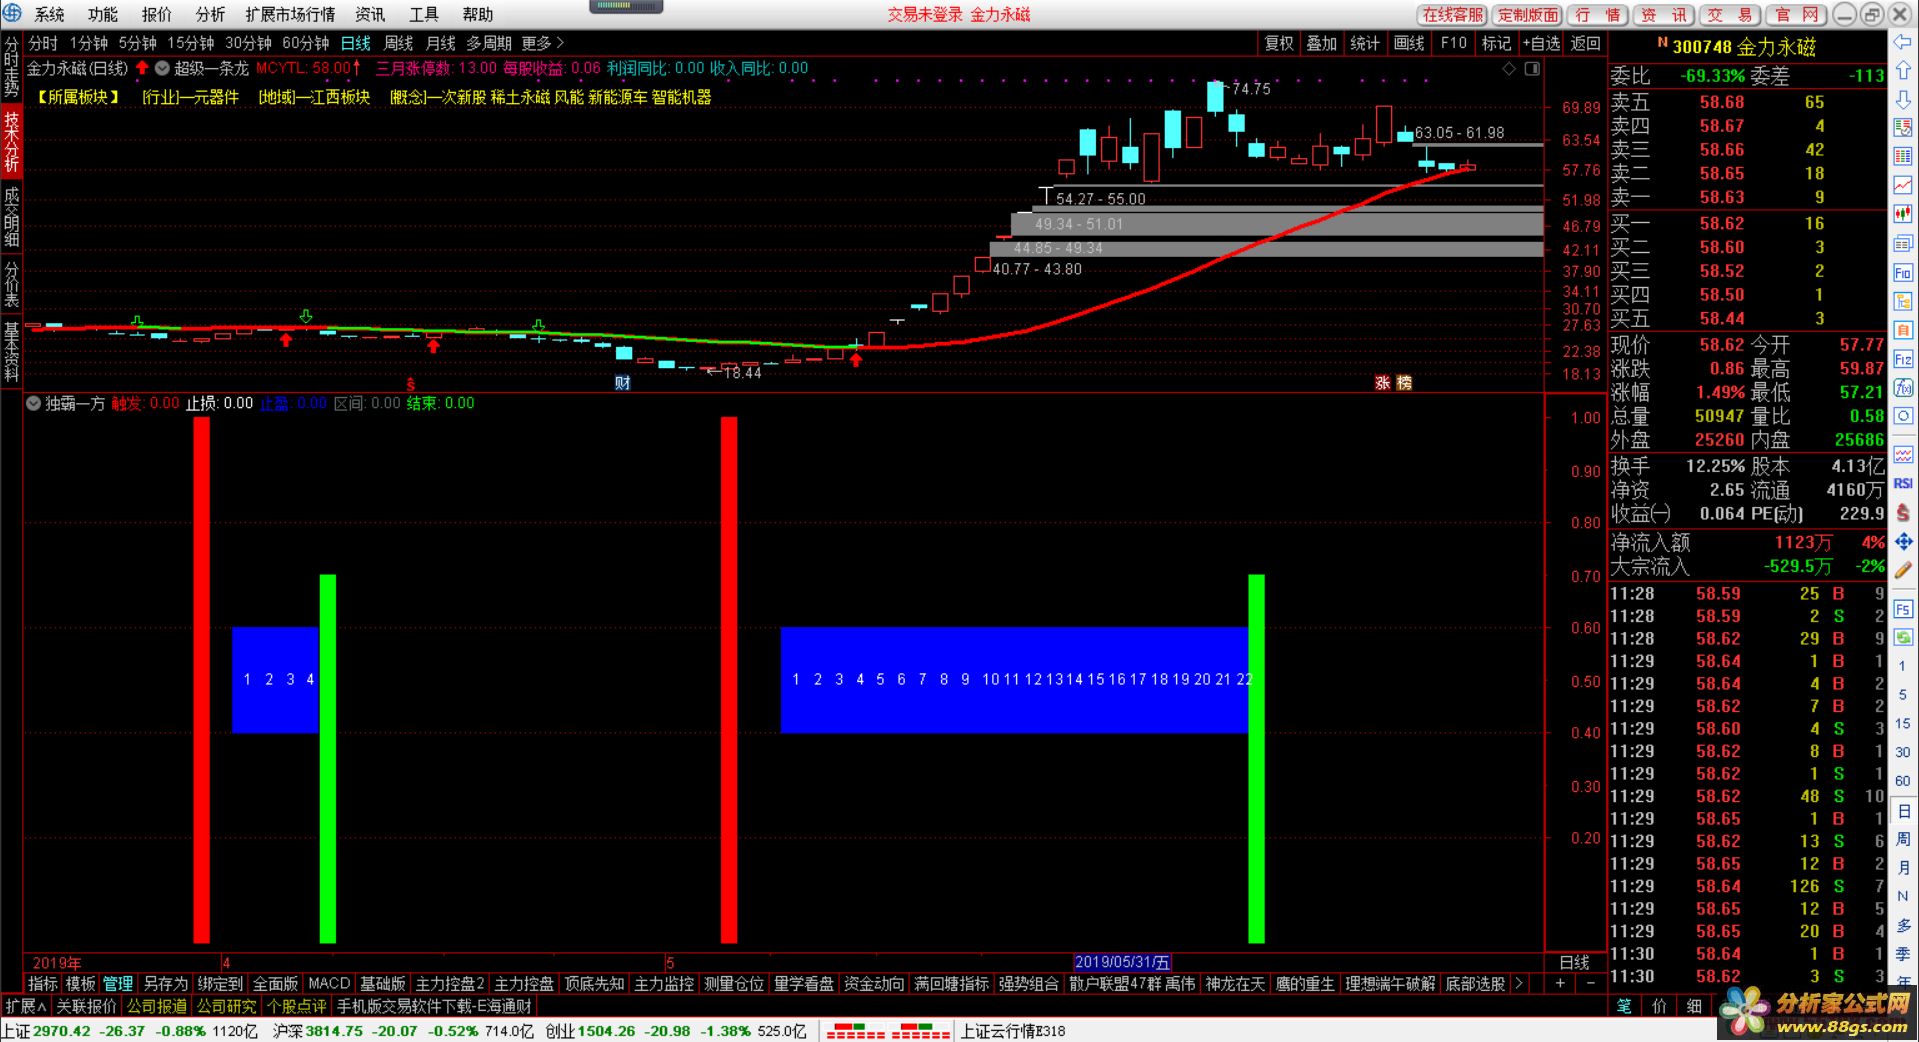This screenshot has height=1042, width=1919.
Task: Click the wavy lines indicator icon in sidebar
Action: point(1902,454)
